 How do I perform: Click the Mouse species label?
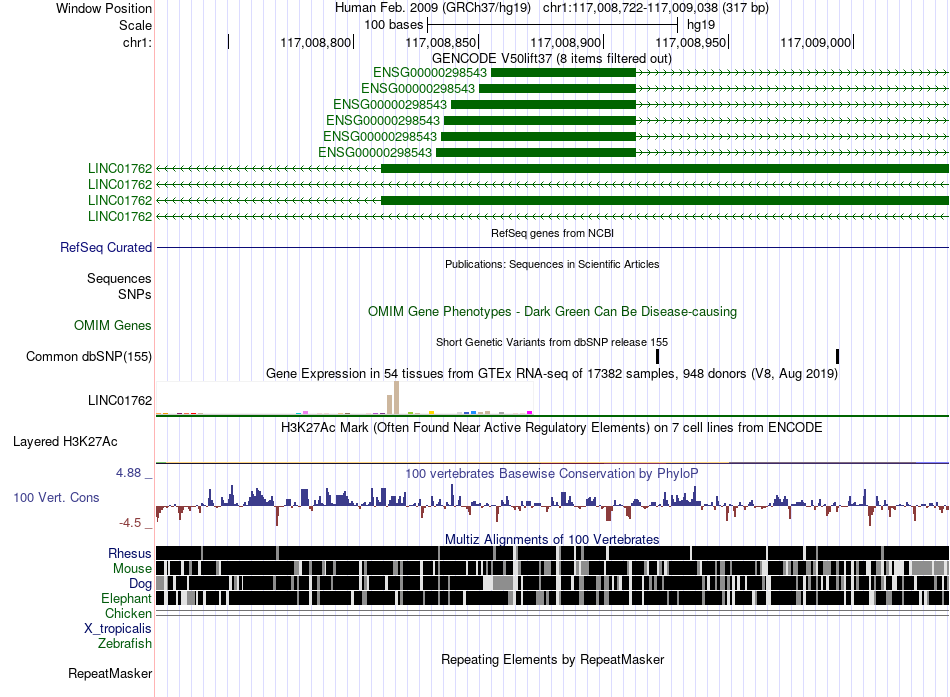tap(132, 569)
